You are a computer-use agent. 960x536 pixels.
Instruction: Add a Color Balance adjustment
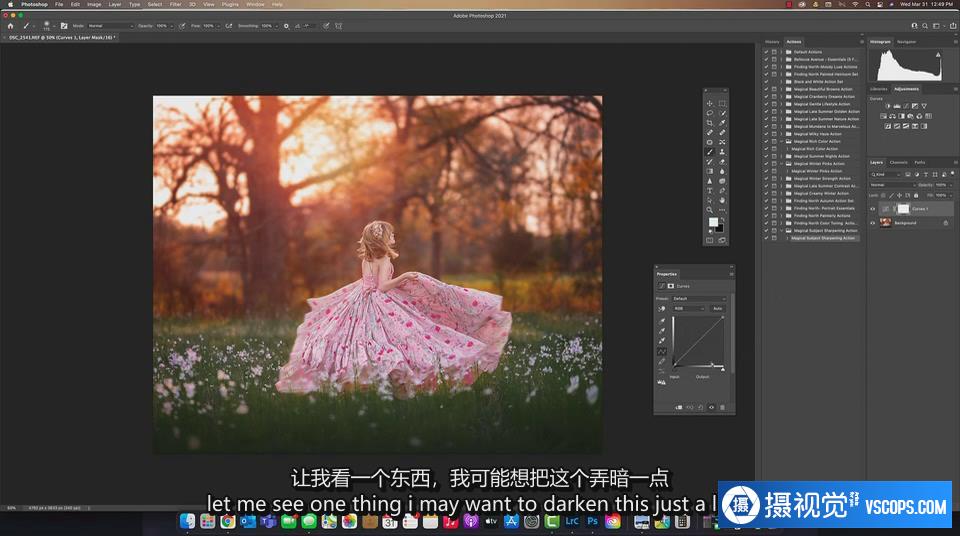tap(893, 116)
